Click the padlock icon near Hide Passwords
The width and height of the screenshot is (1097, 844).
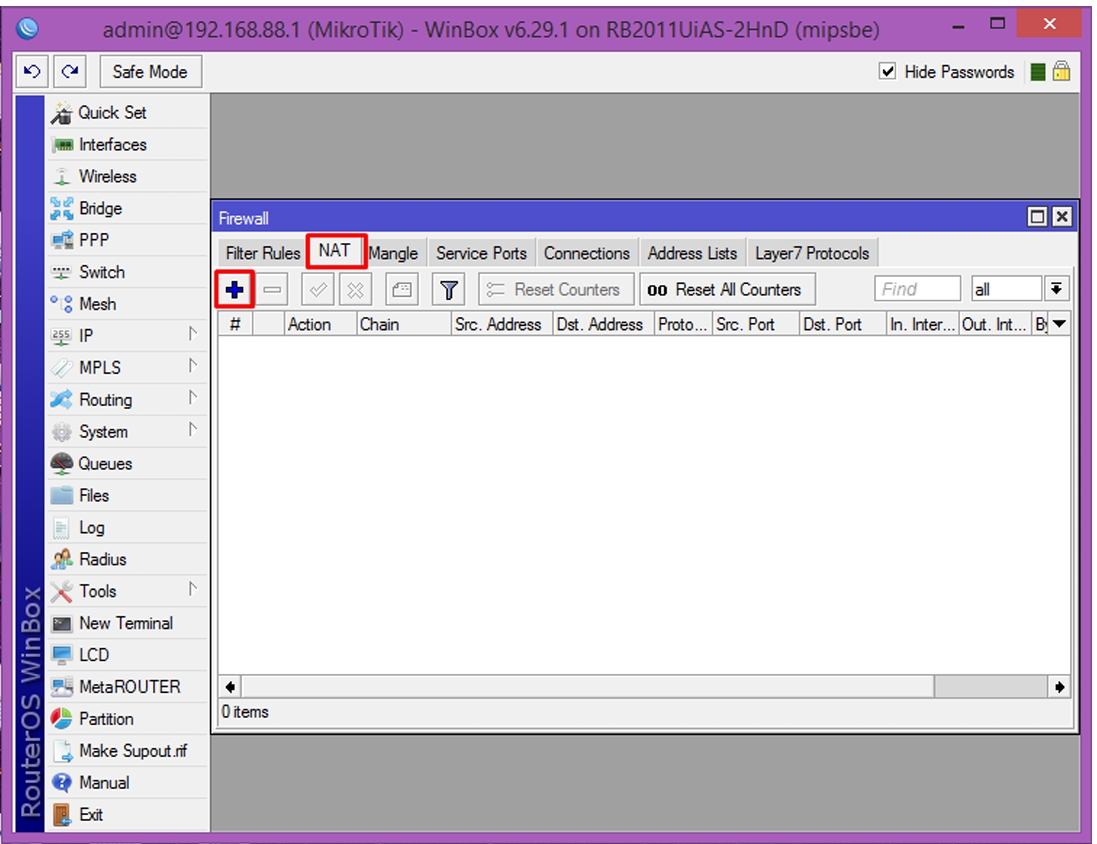tap(1061, 71)
